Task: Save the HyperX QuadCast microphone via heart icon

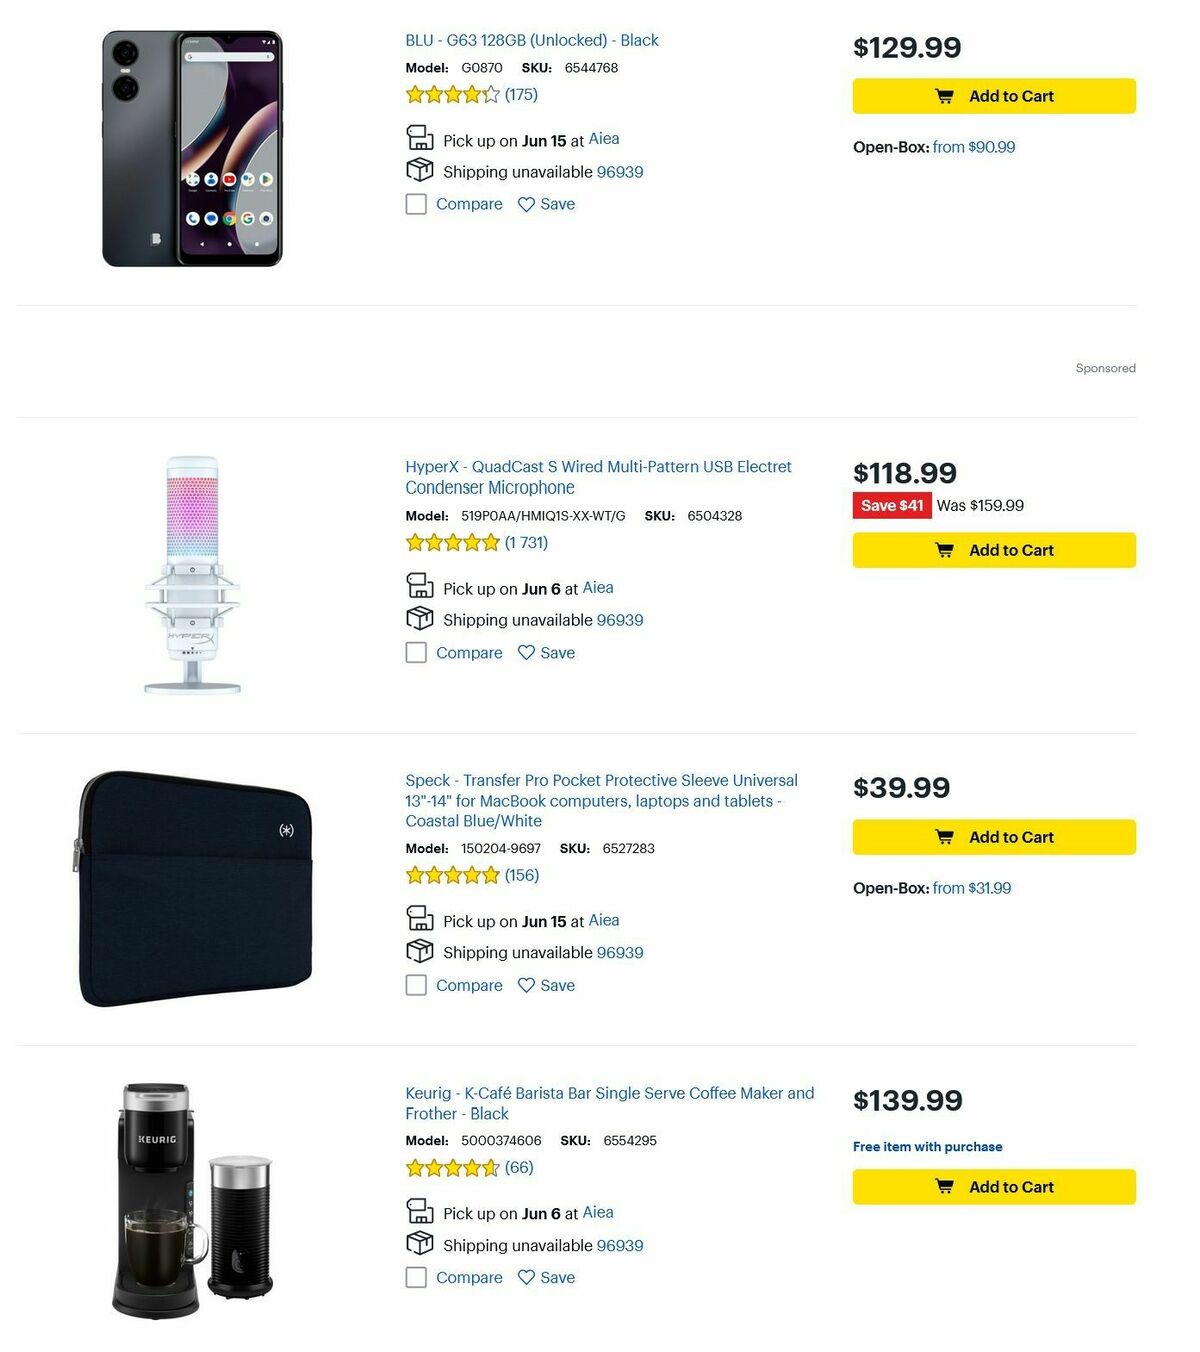Action: [526, 652]
